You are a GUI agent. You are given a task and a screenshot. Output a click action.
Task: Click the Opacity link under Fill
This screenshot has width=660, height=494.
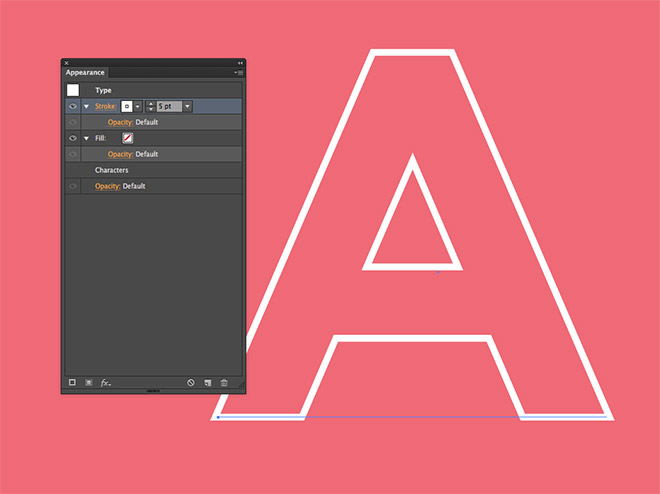(120, 154)
